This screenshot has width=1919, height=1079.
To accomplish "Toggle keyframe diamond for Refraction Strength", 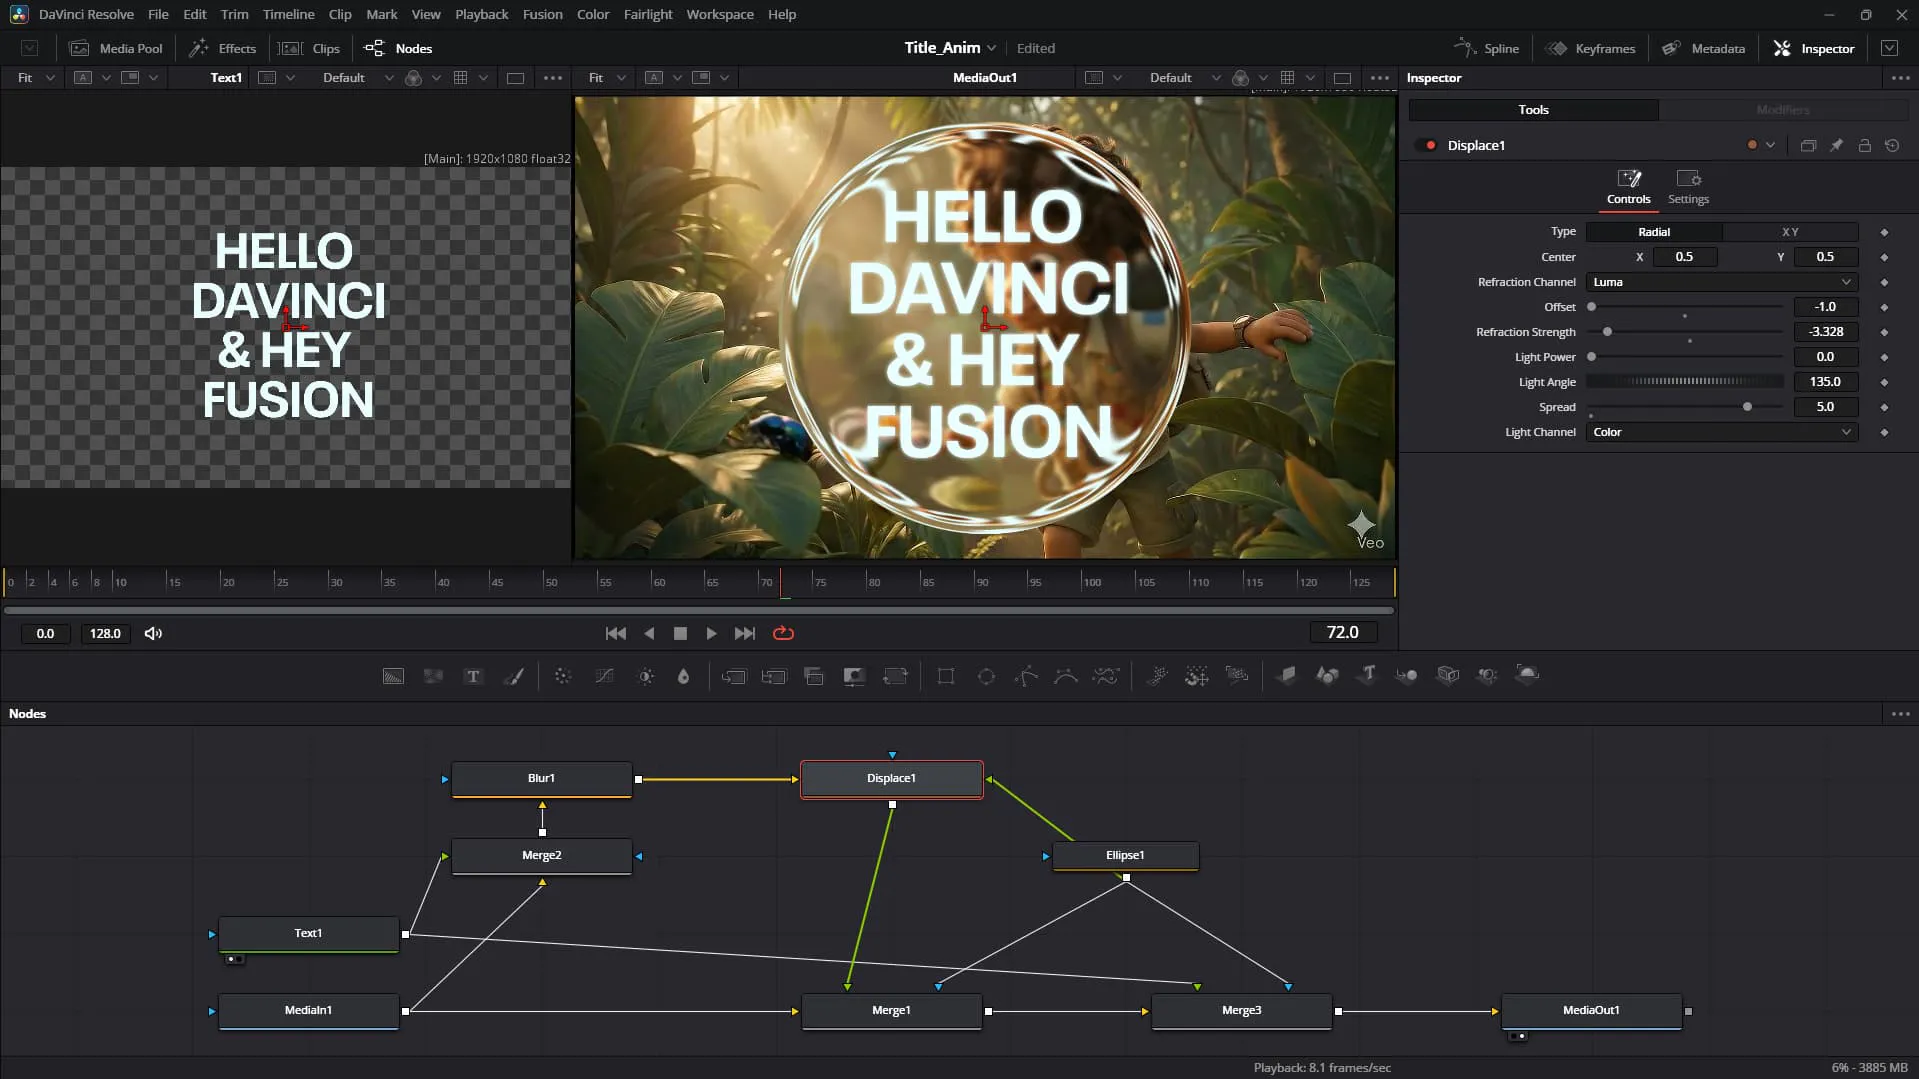I will (x=1884, y=332).
